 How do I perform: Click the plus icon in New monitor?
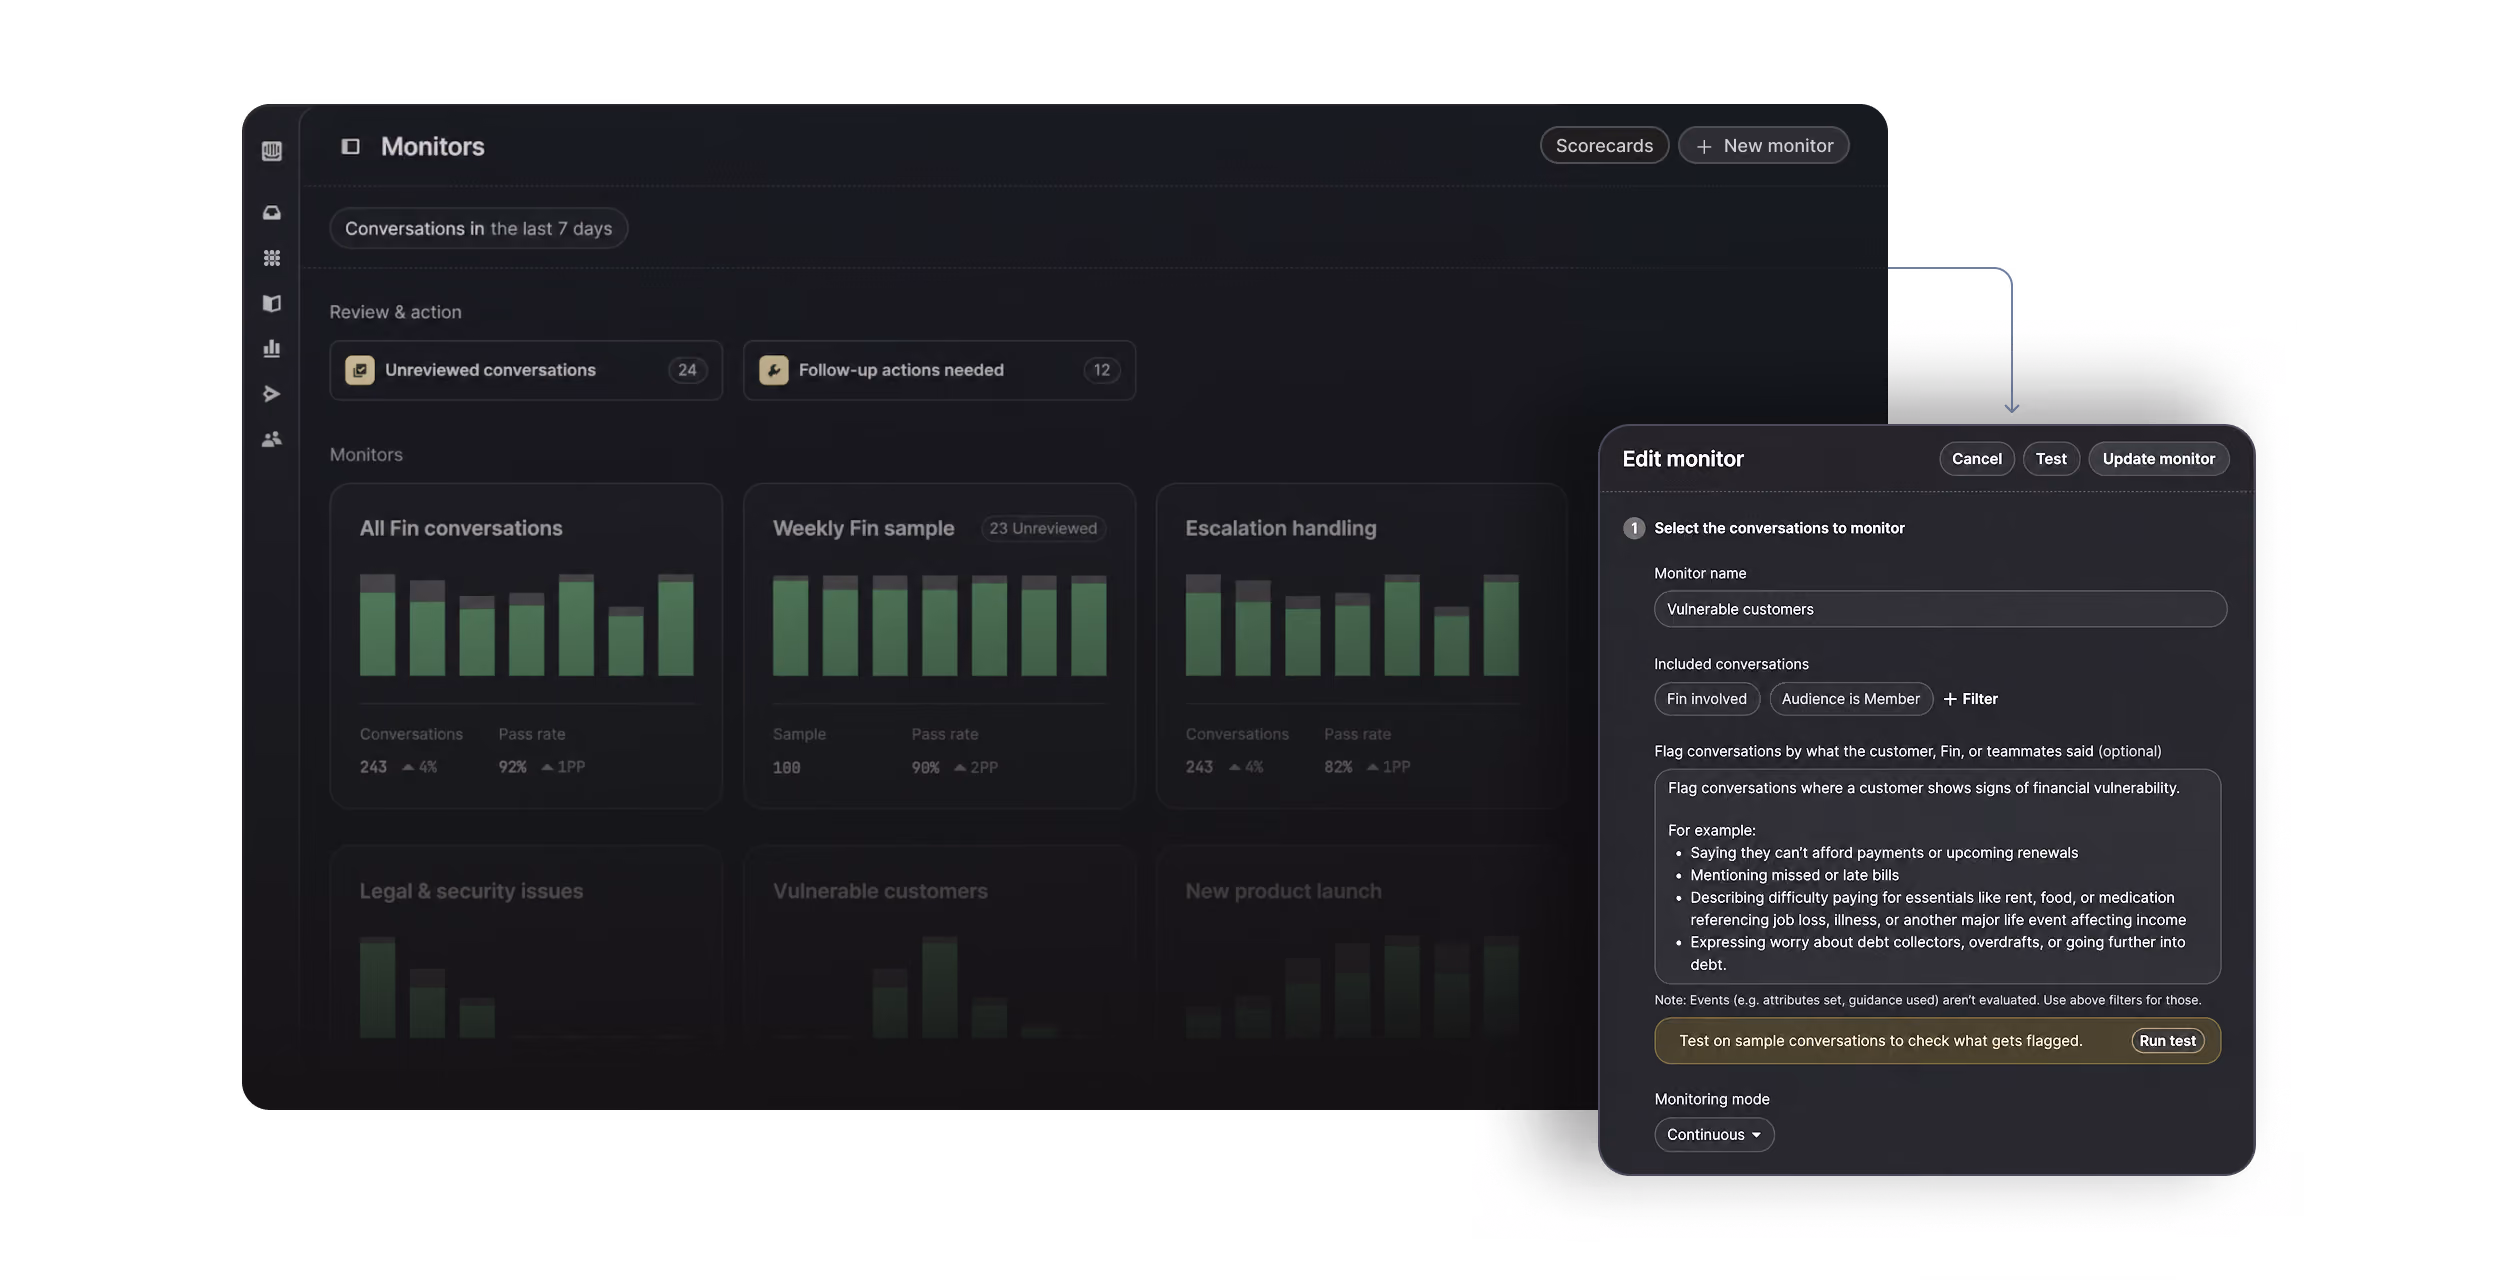point(1704,147)
